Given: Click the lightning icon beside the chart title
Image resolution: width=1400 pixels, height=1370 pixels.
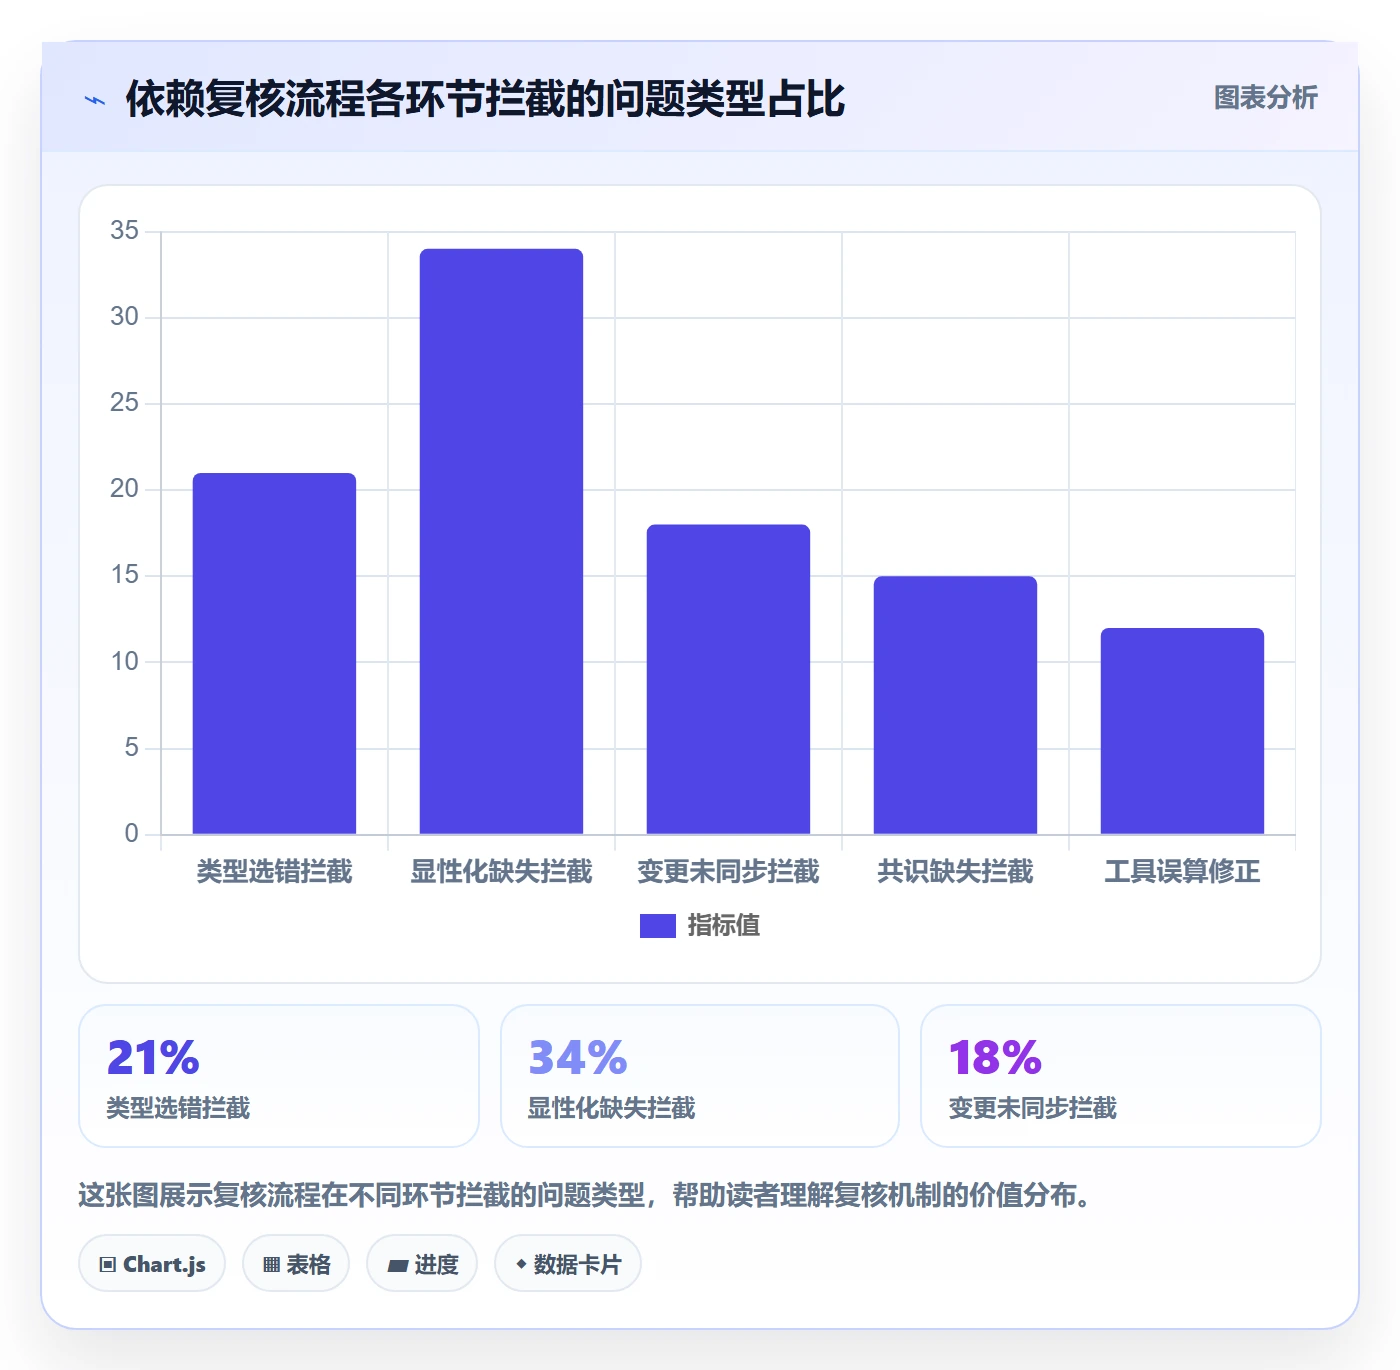Looking at the screenshot, I should coord(95,100).
